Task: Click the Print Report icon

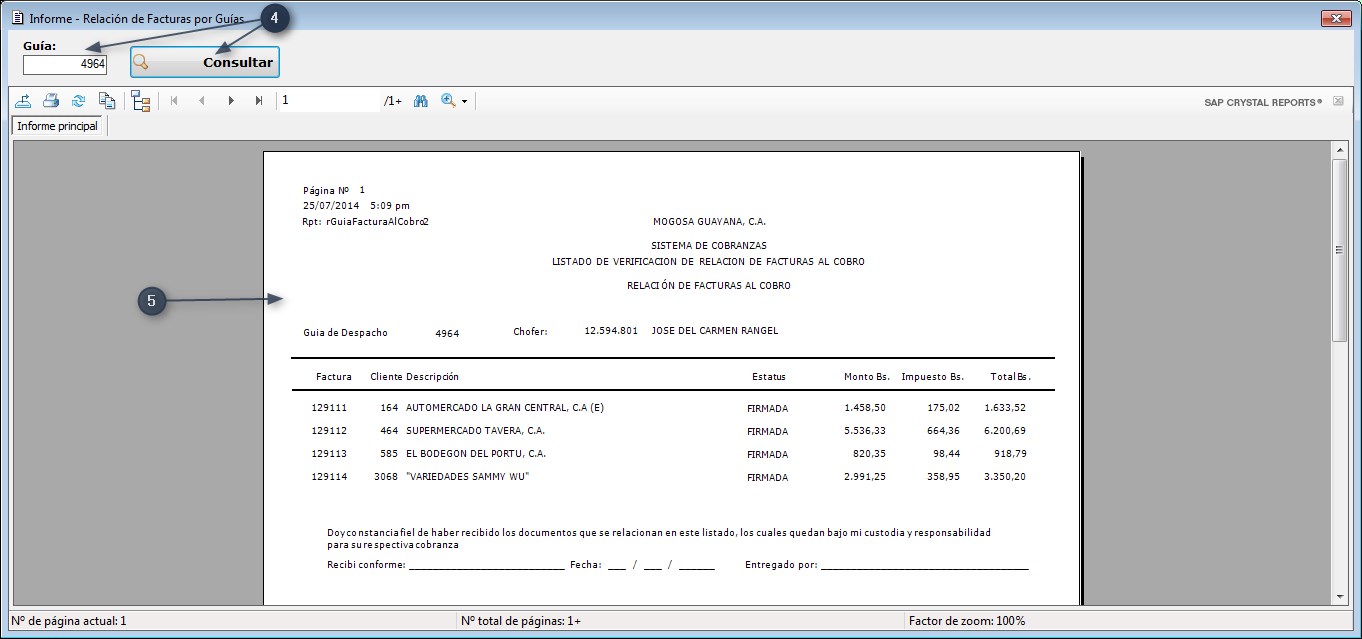Action: tap(51, 101)
